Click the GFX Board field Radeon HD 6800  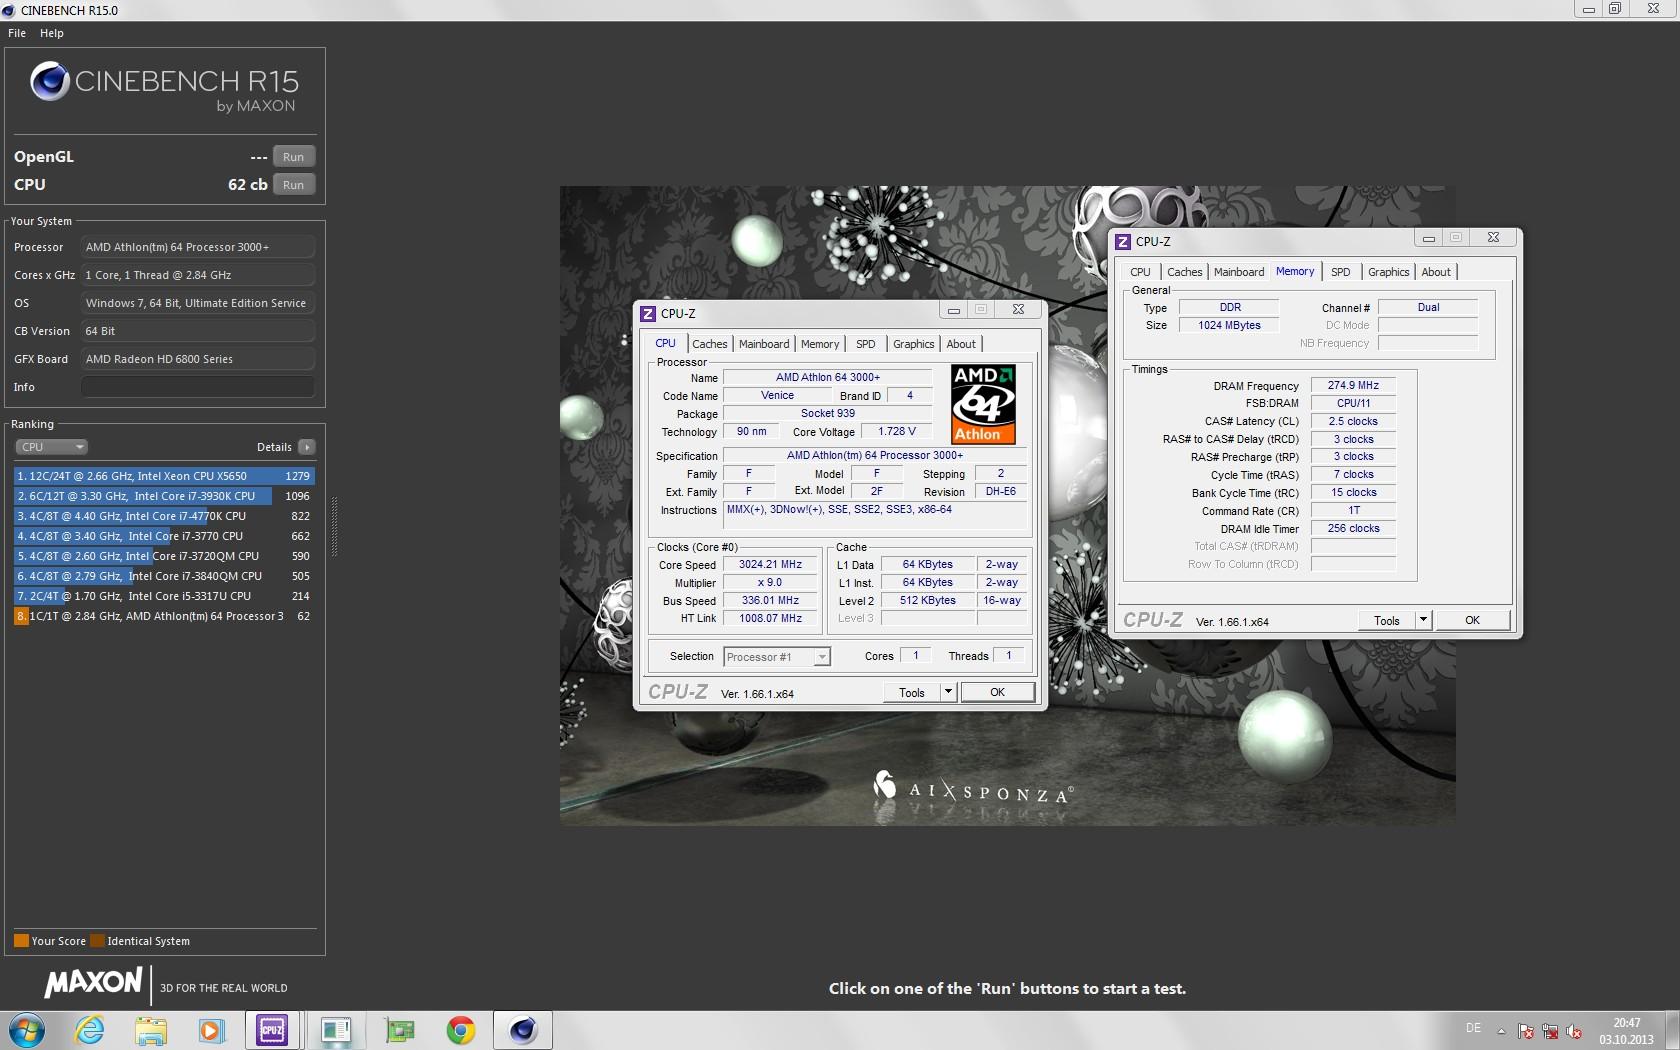pos(198,359)
